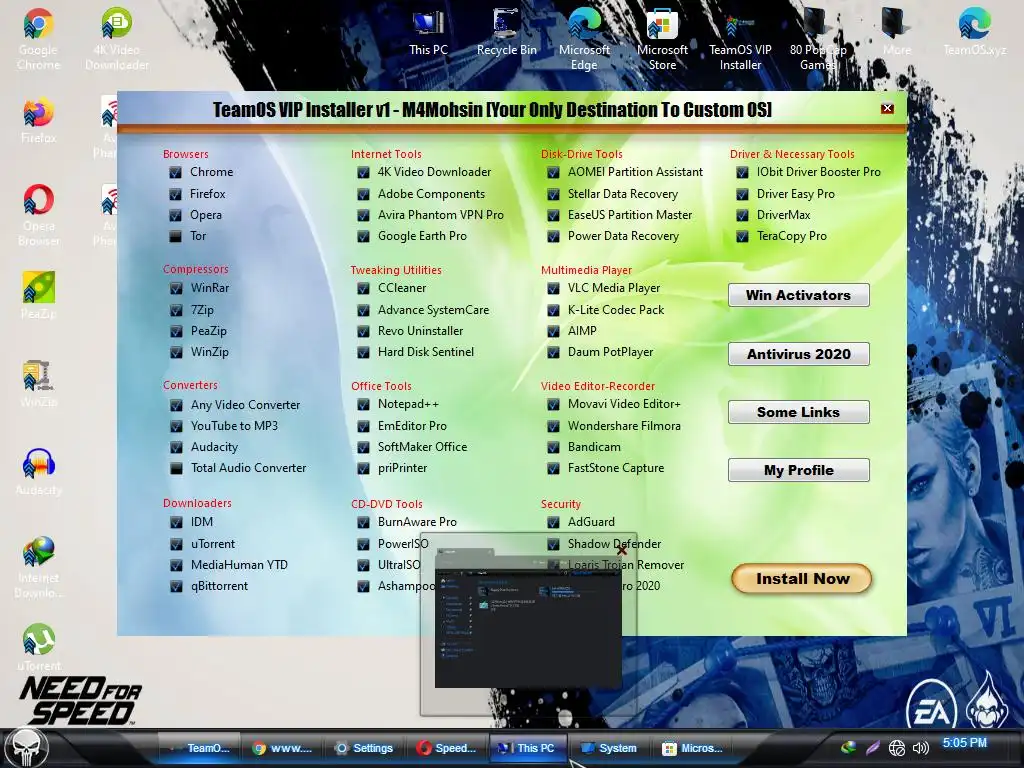Toggle the Wondershare Filmora checkbox
The image size is (1024, 768).
point(553,426)
